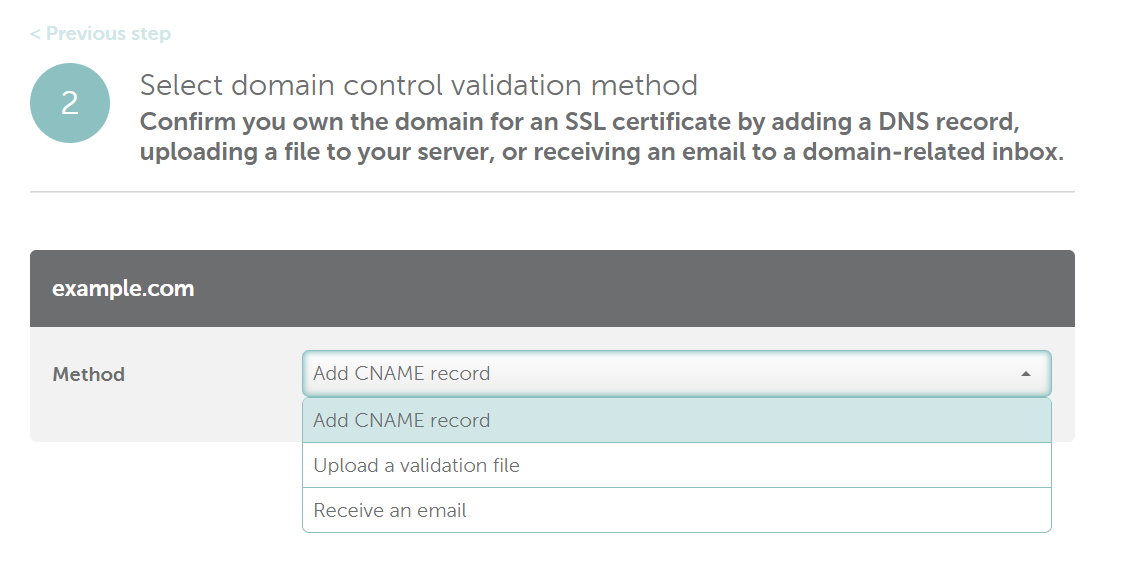Click the words "adding a DNS record"
The width and height of the screenshot is (1130, 571).
click(896, 122)
